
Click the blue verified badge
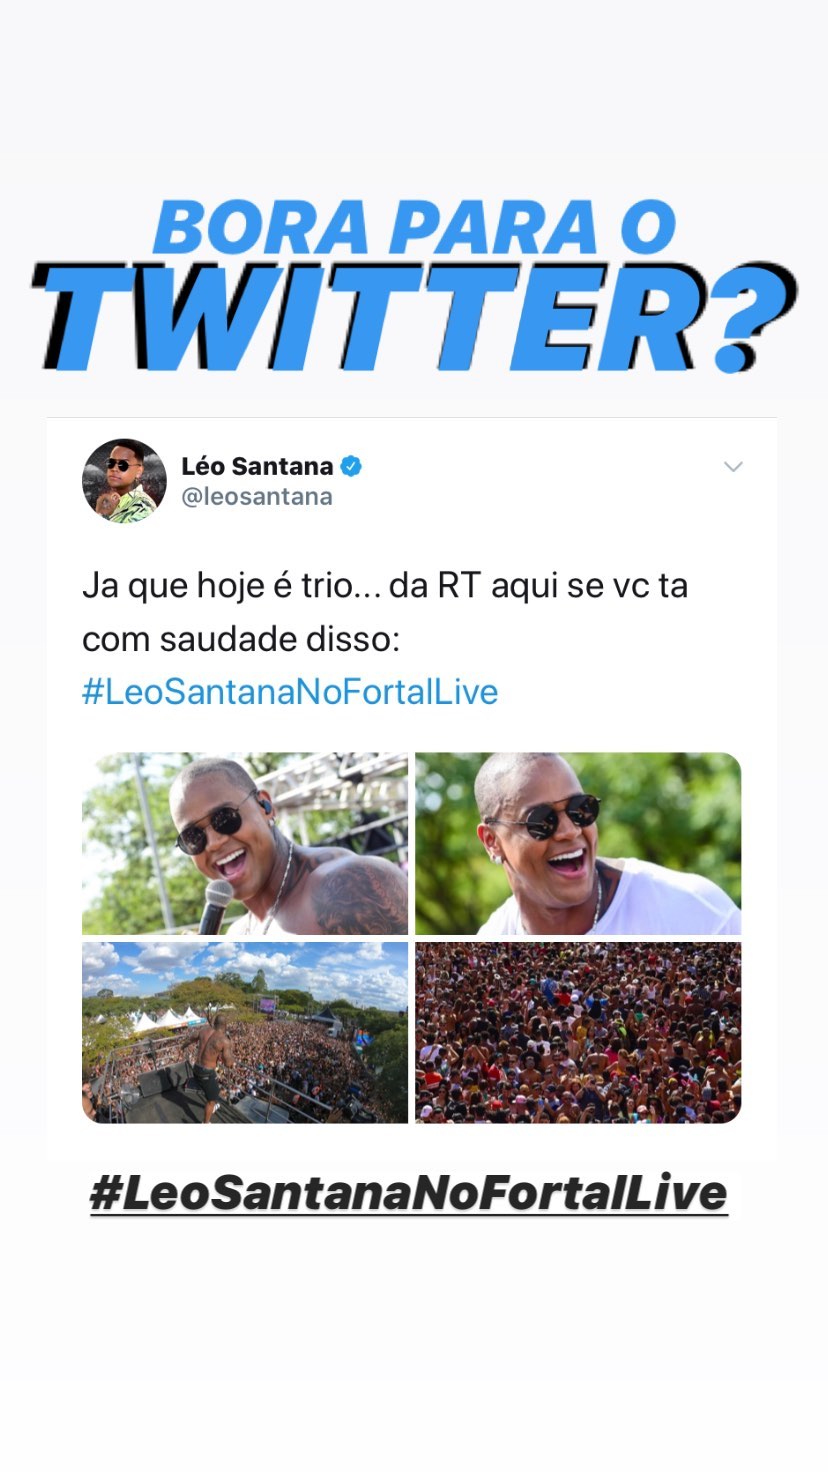351,466
